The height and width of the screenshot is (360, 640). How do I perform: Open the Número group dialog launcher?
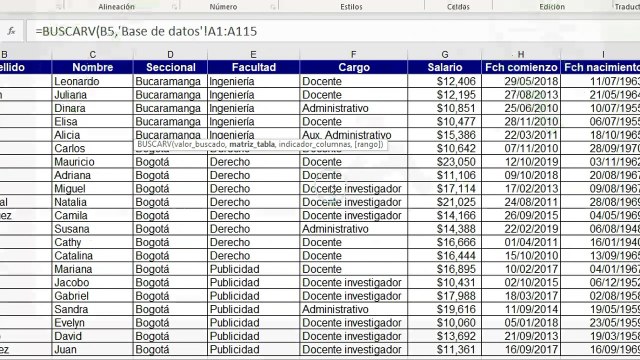(273, 7)
